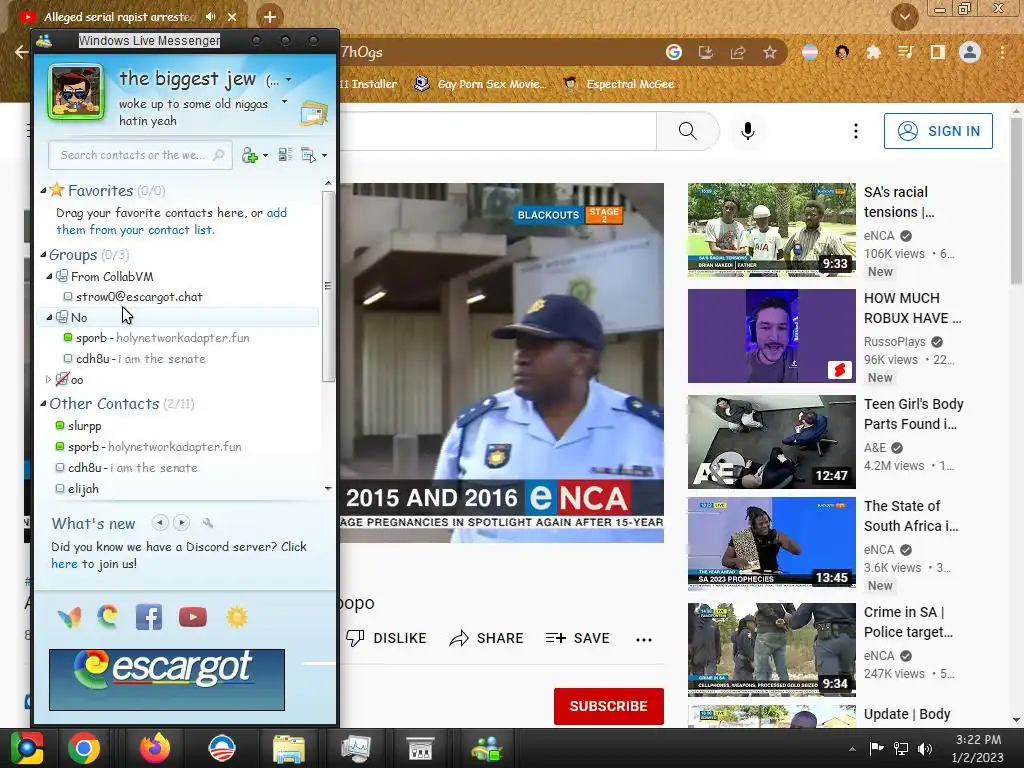Click the volume icon in system tray
1024x768 pixels.
click(925, 748)
